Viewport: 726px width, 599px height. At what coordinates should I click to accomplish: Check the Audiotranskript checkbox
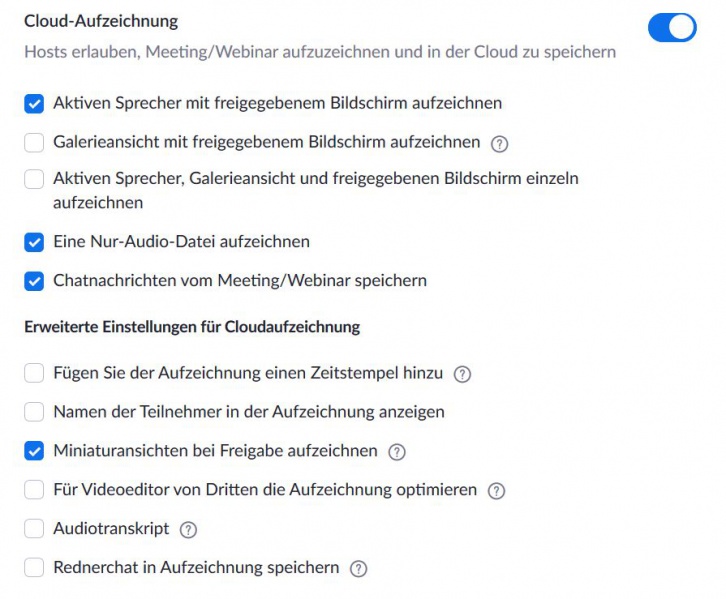click(x=34, y=528)
